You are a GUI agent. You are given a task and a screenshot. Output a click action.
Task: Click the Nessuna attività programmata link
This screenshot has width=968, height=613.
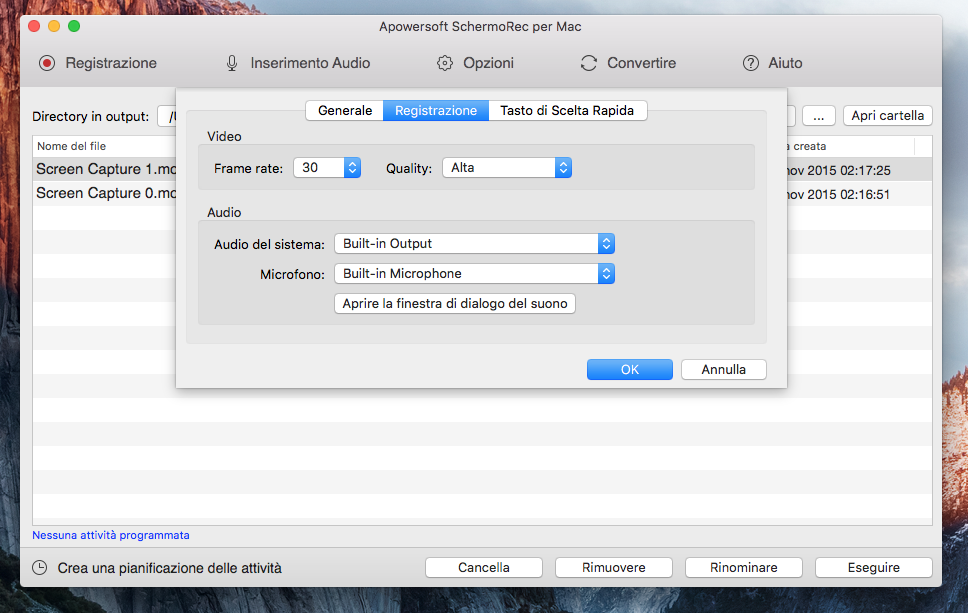tap(111, 535)
